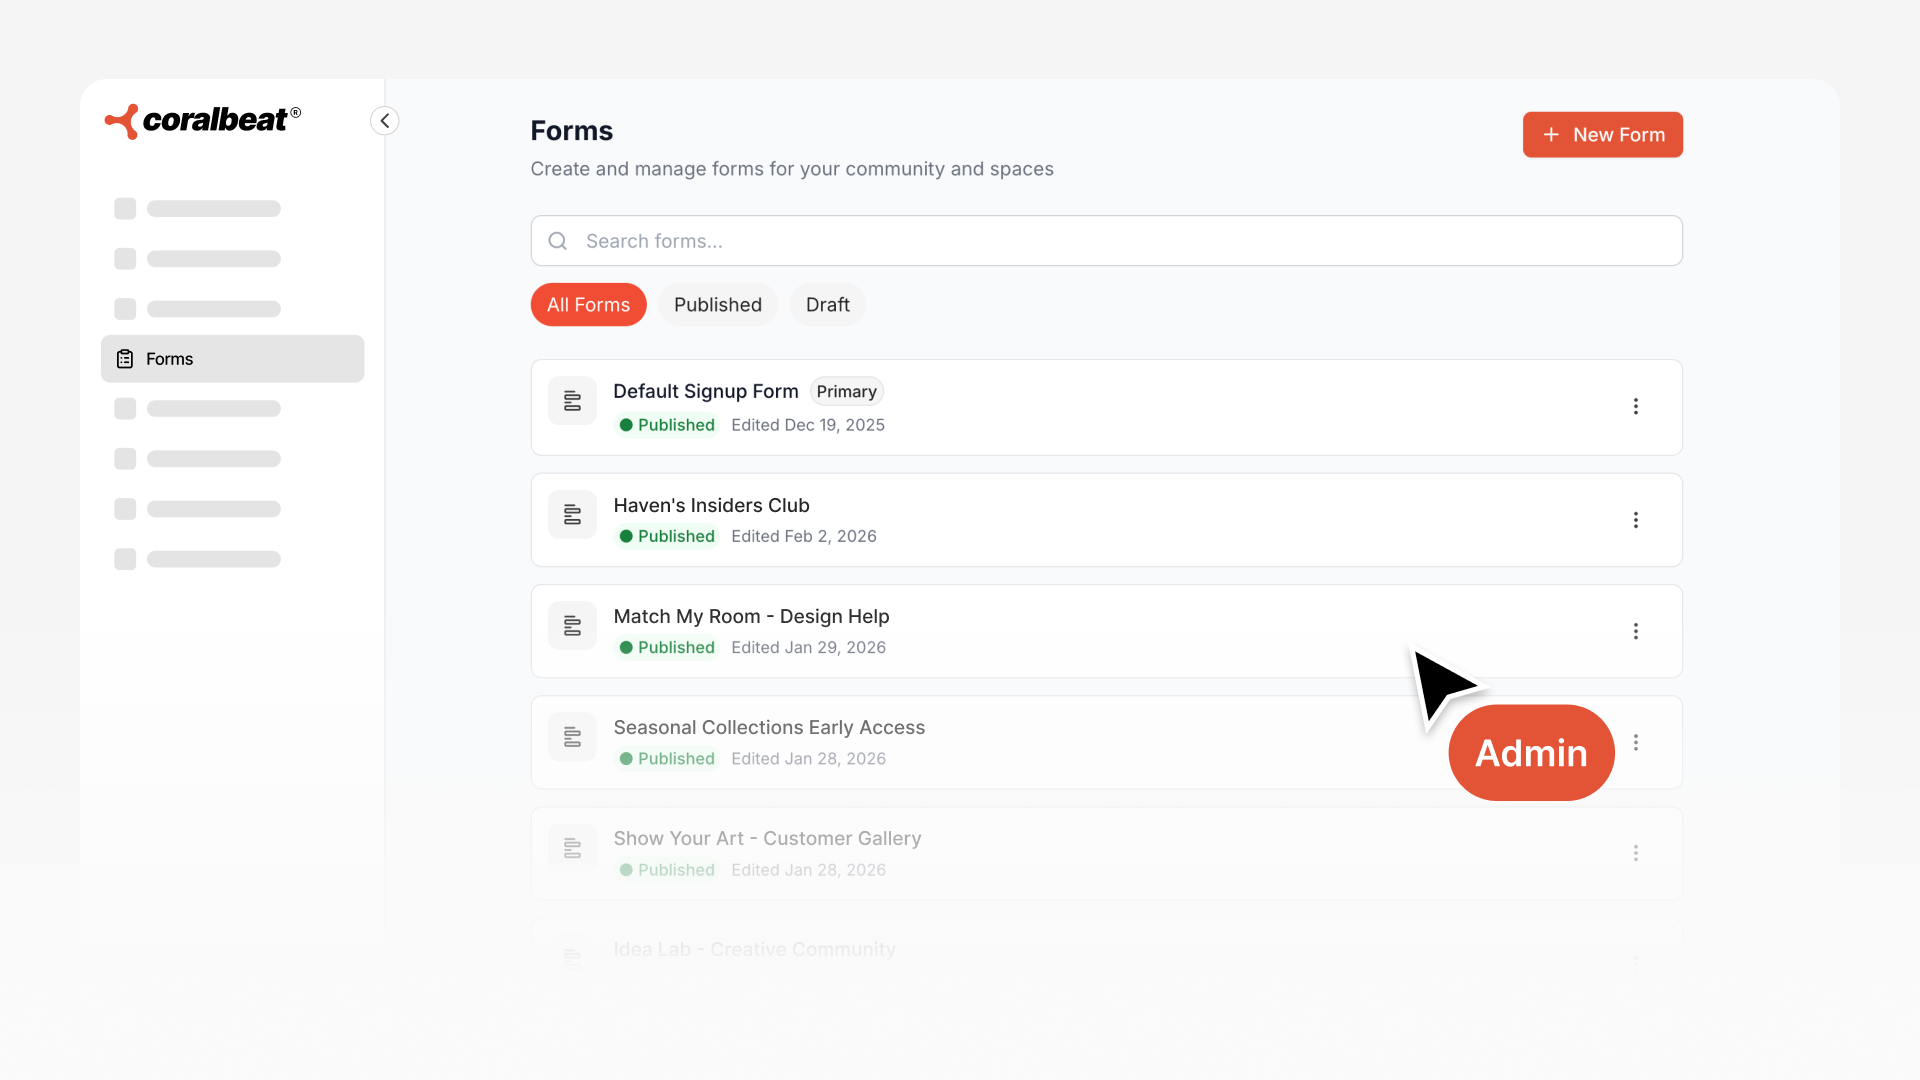Open Forms in the sidebar
This screenshot has height=1080, width=1920.
point(232,359)
